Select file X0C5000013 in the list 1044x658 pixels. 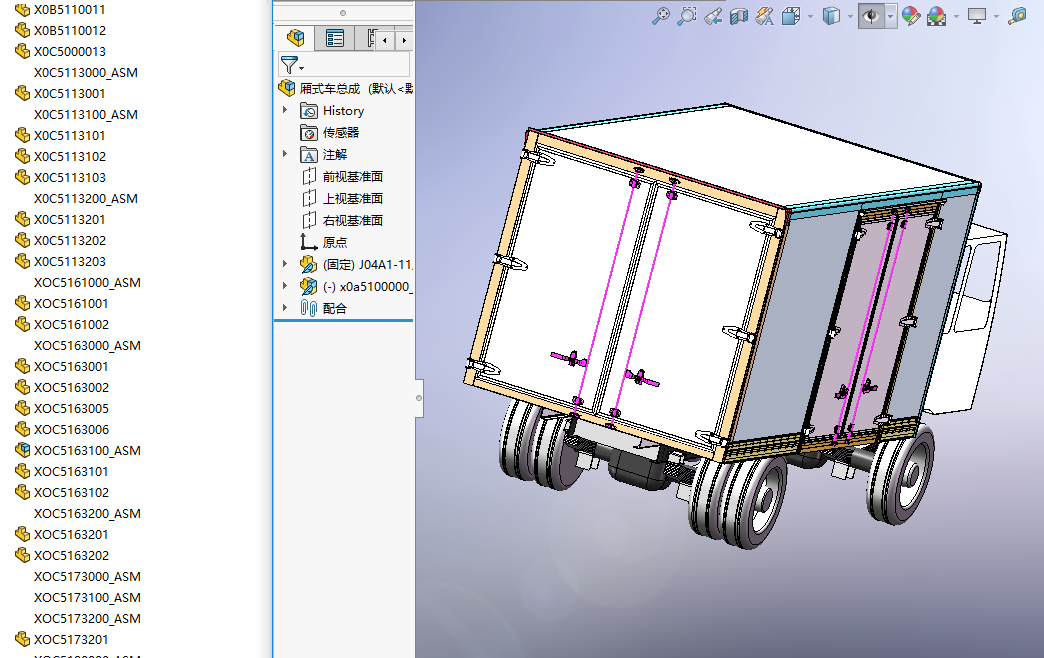(70, 51)
